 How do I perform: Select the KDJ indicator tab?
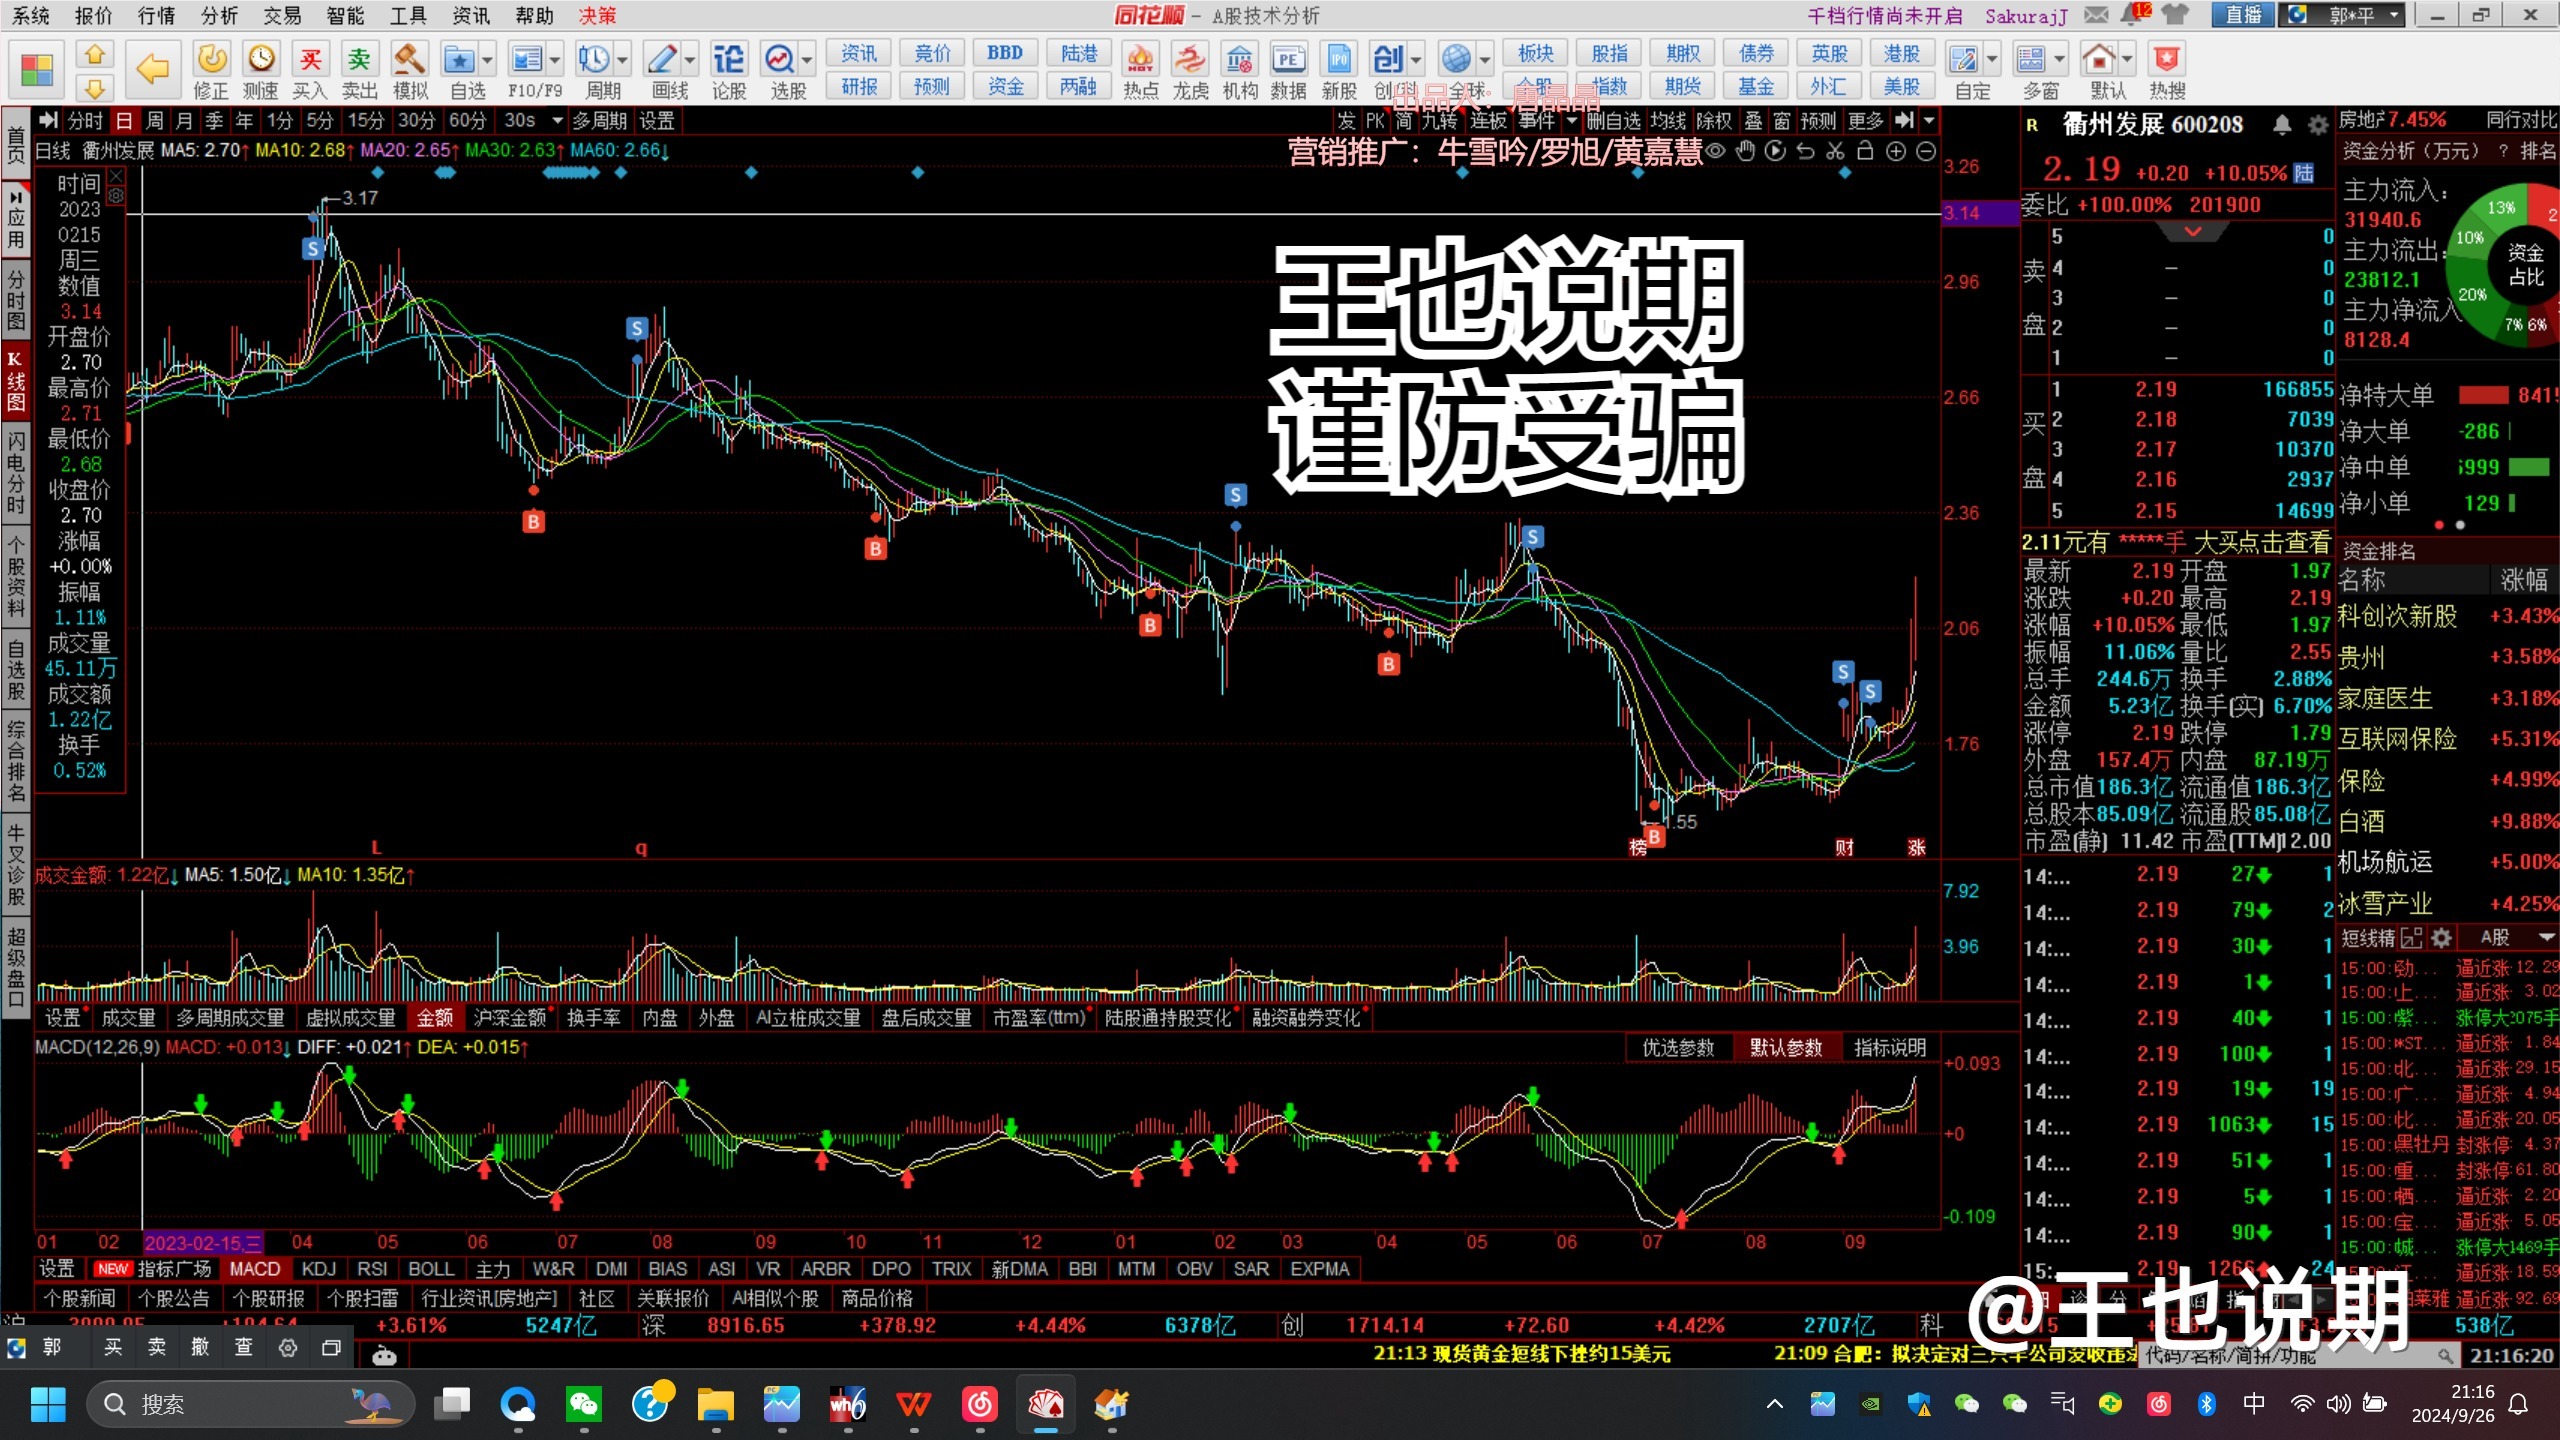(318, 1269)
